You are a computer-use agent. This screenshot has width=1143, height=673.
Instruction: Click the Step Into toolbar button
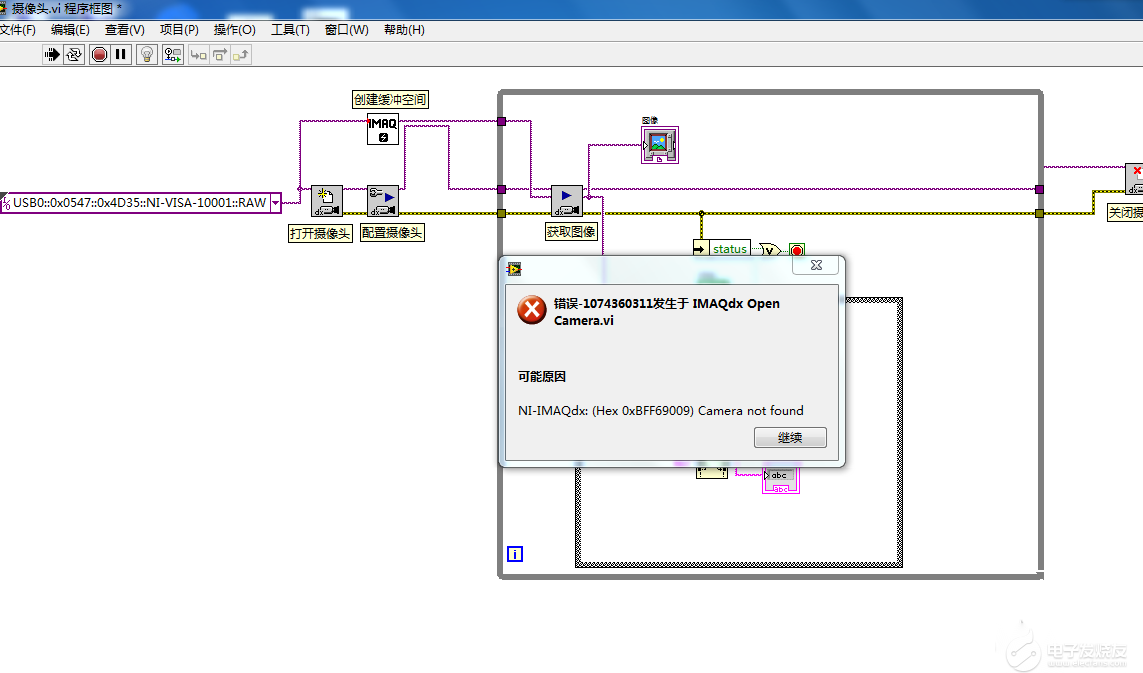pyautogui.click(x=198, y=54)
